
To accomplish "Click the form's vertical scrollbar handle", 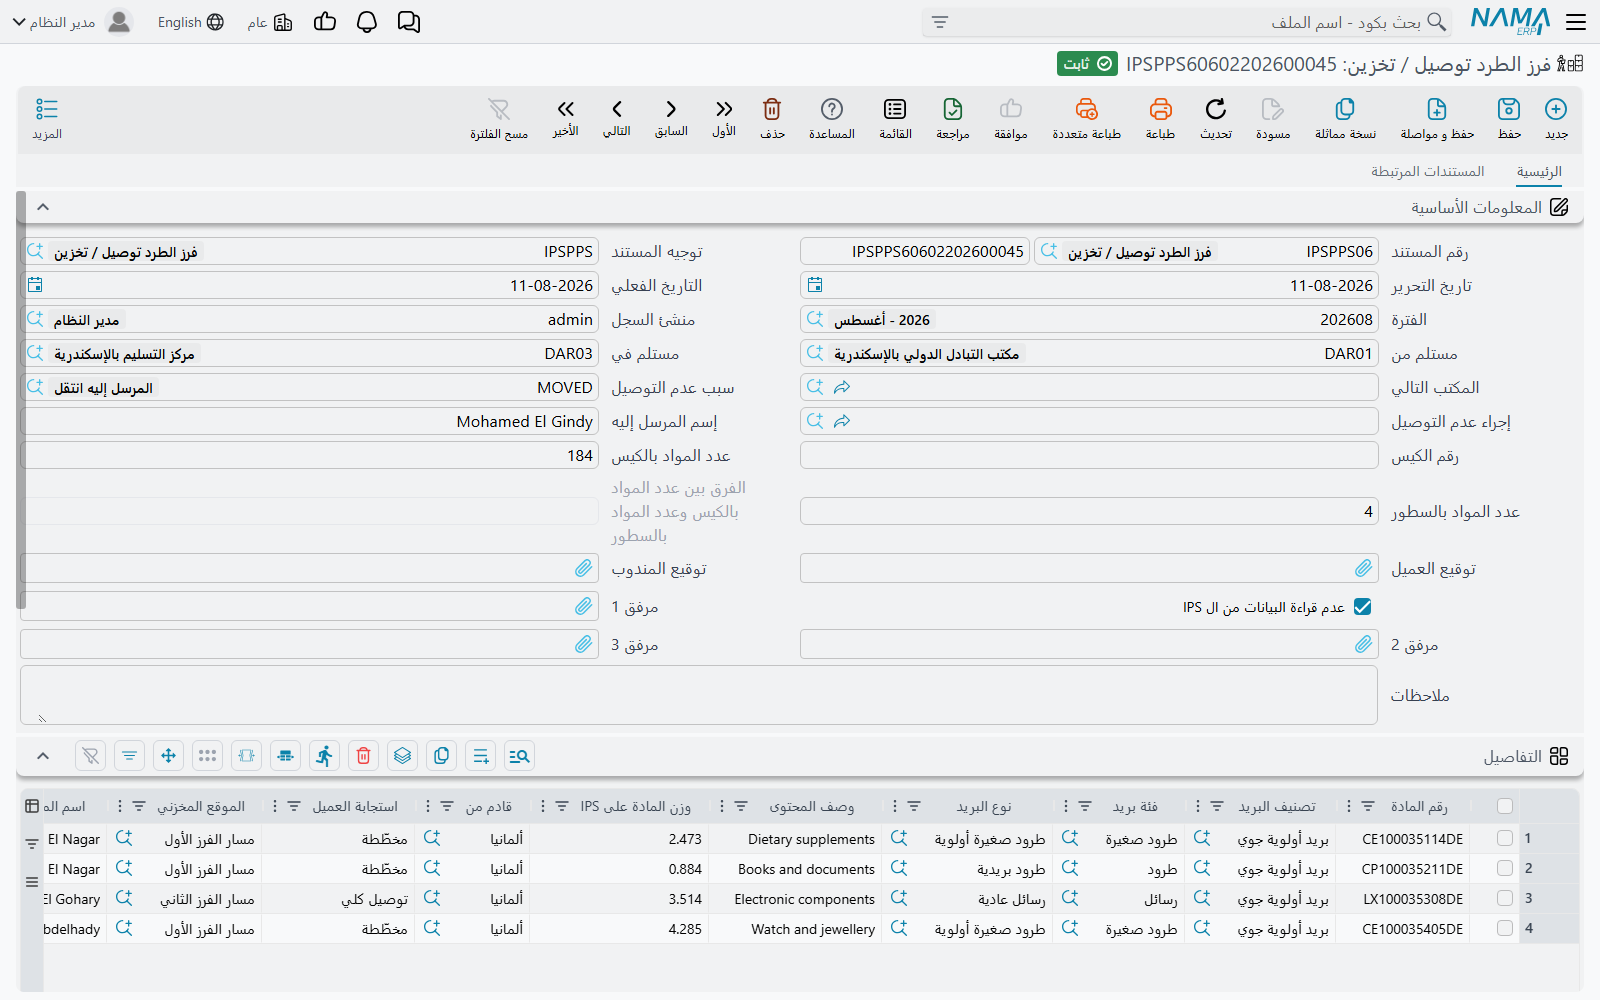I will click(21, 400).
